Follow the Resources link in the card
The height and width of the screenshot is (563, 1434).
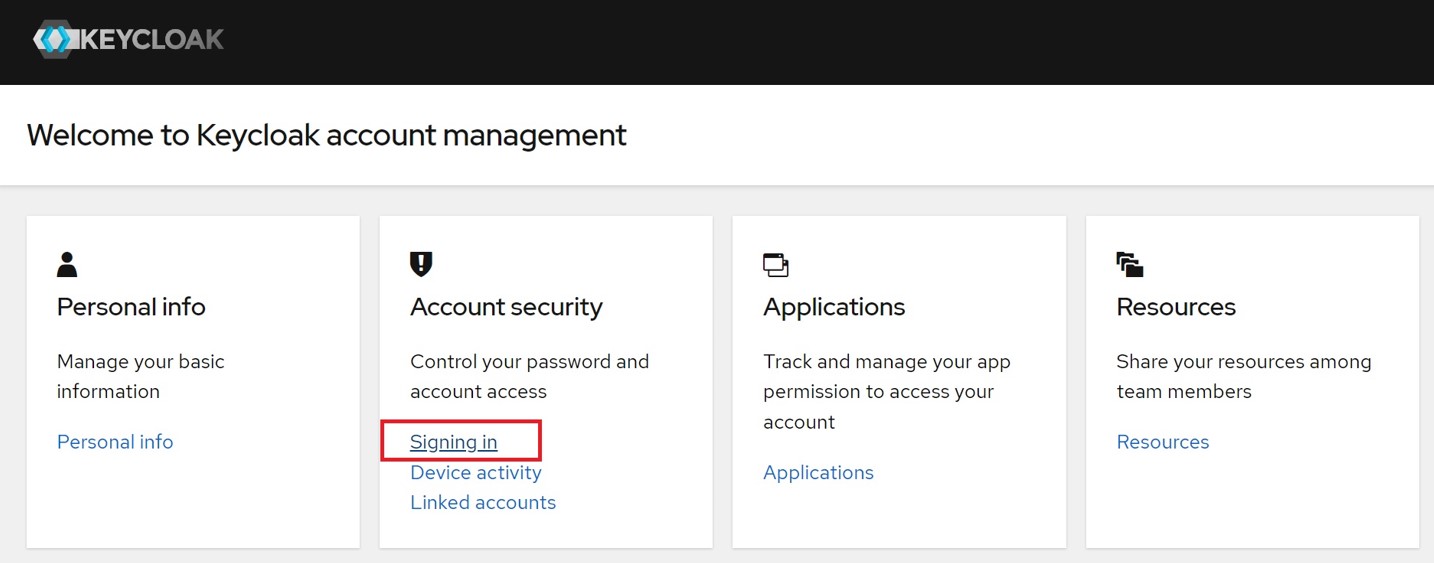(1162, 442)
